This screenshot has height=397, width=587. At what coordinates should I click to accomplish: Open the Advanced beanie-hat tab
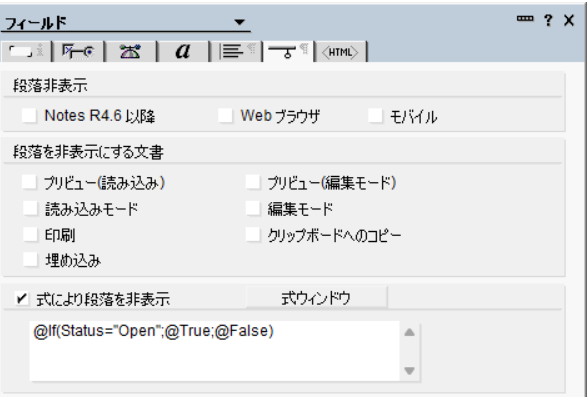tap(130, 51)
